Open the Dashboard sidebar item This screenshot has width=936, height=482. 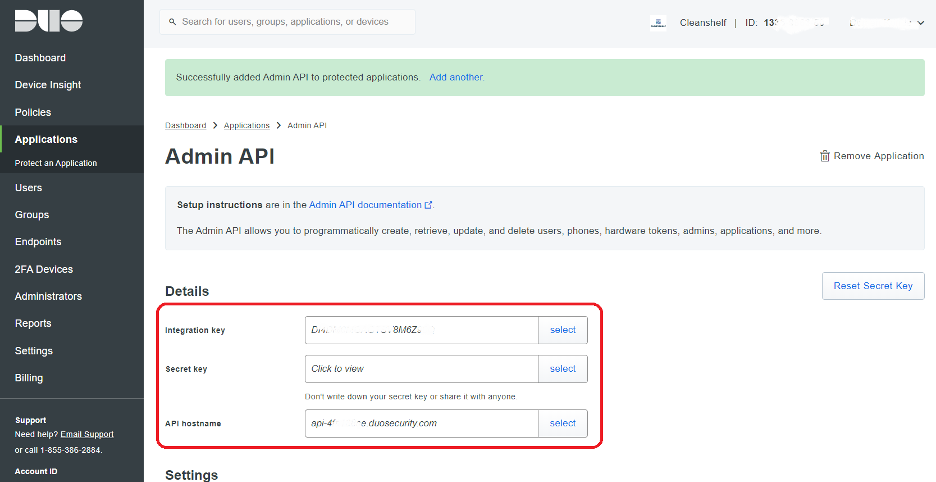point(40,58)
